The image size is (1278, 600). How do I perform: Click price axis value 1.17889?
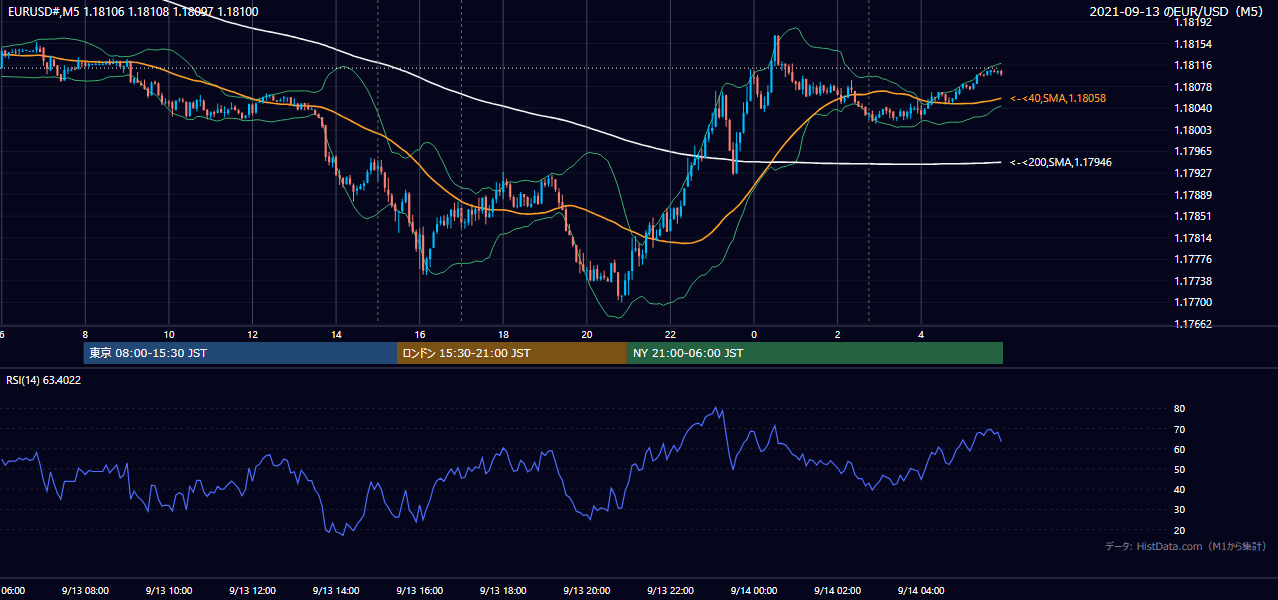click(x=1194, y=195)
